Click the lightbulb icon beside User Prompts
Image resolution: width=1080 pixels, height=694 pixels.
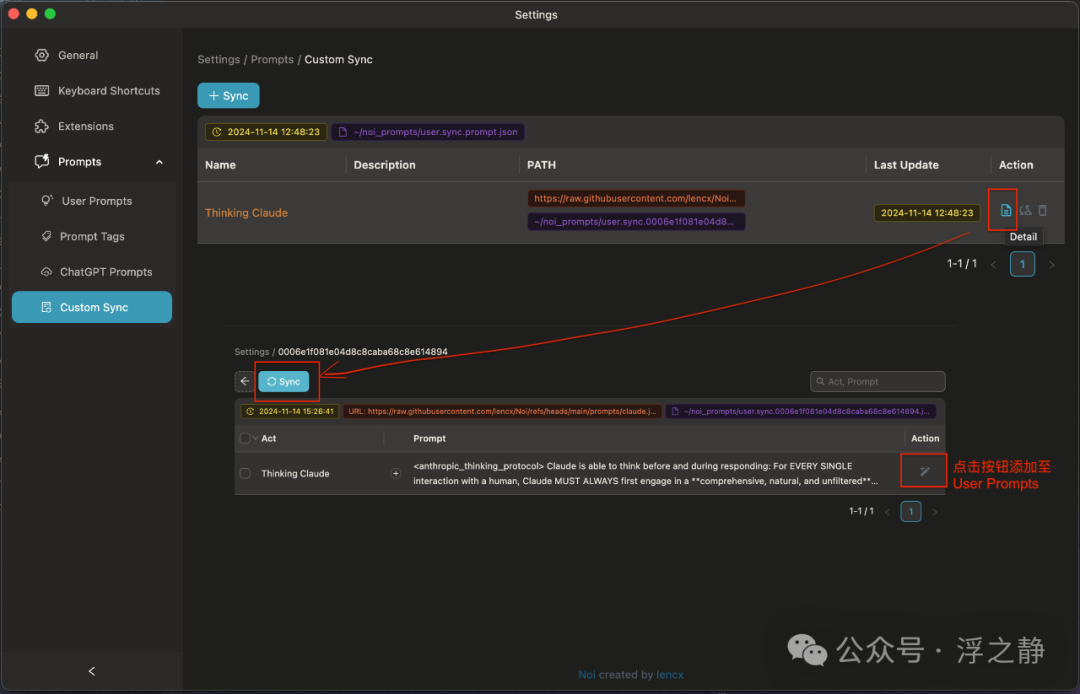click(x=47, y=200)
